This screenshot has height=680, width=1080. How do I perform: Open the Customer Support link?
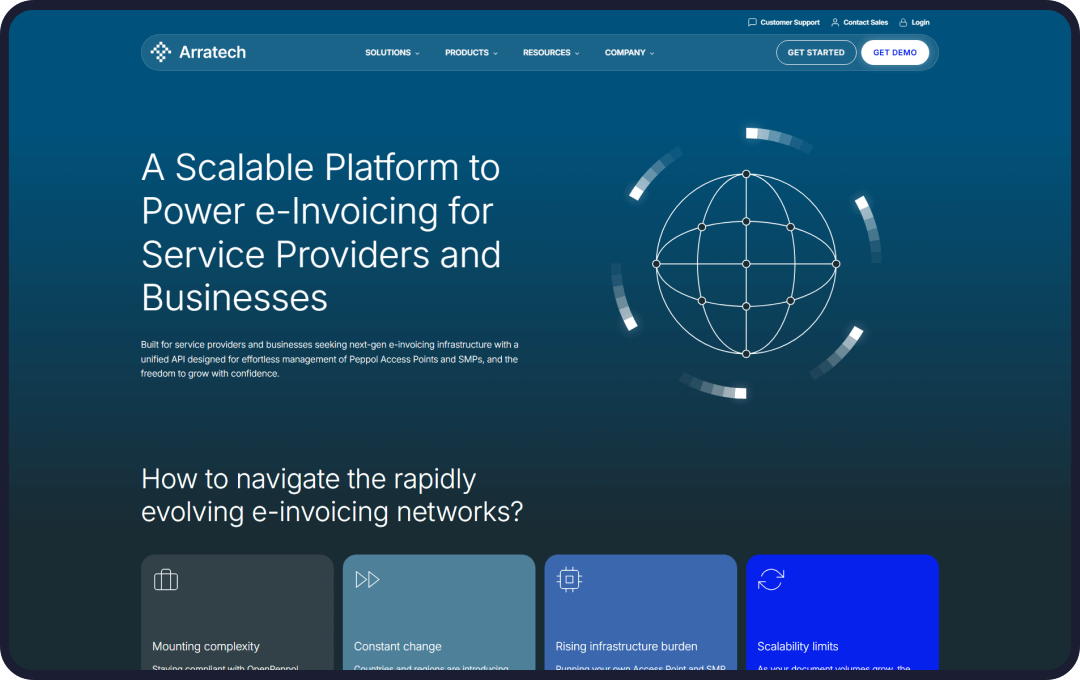tap(790, 22)
